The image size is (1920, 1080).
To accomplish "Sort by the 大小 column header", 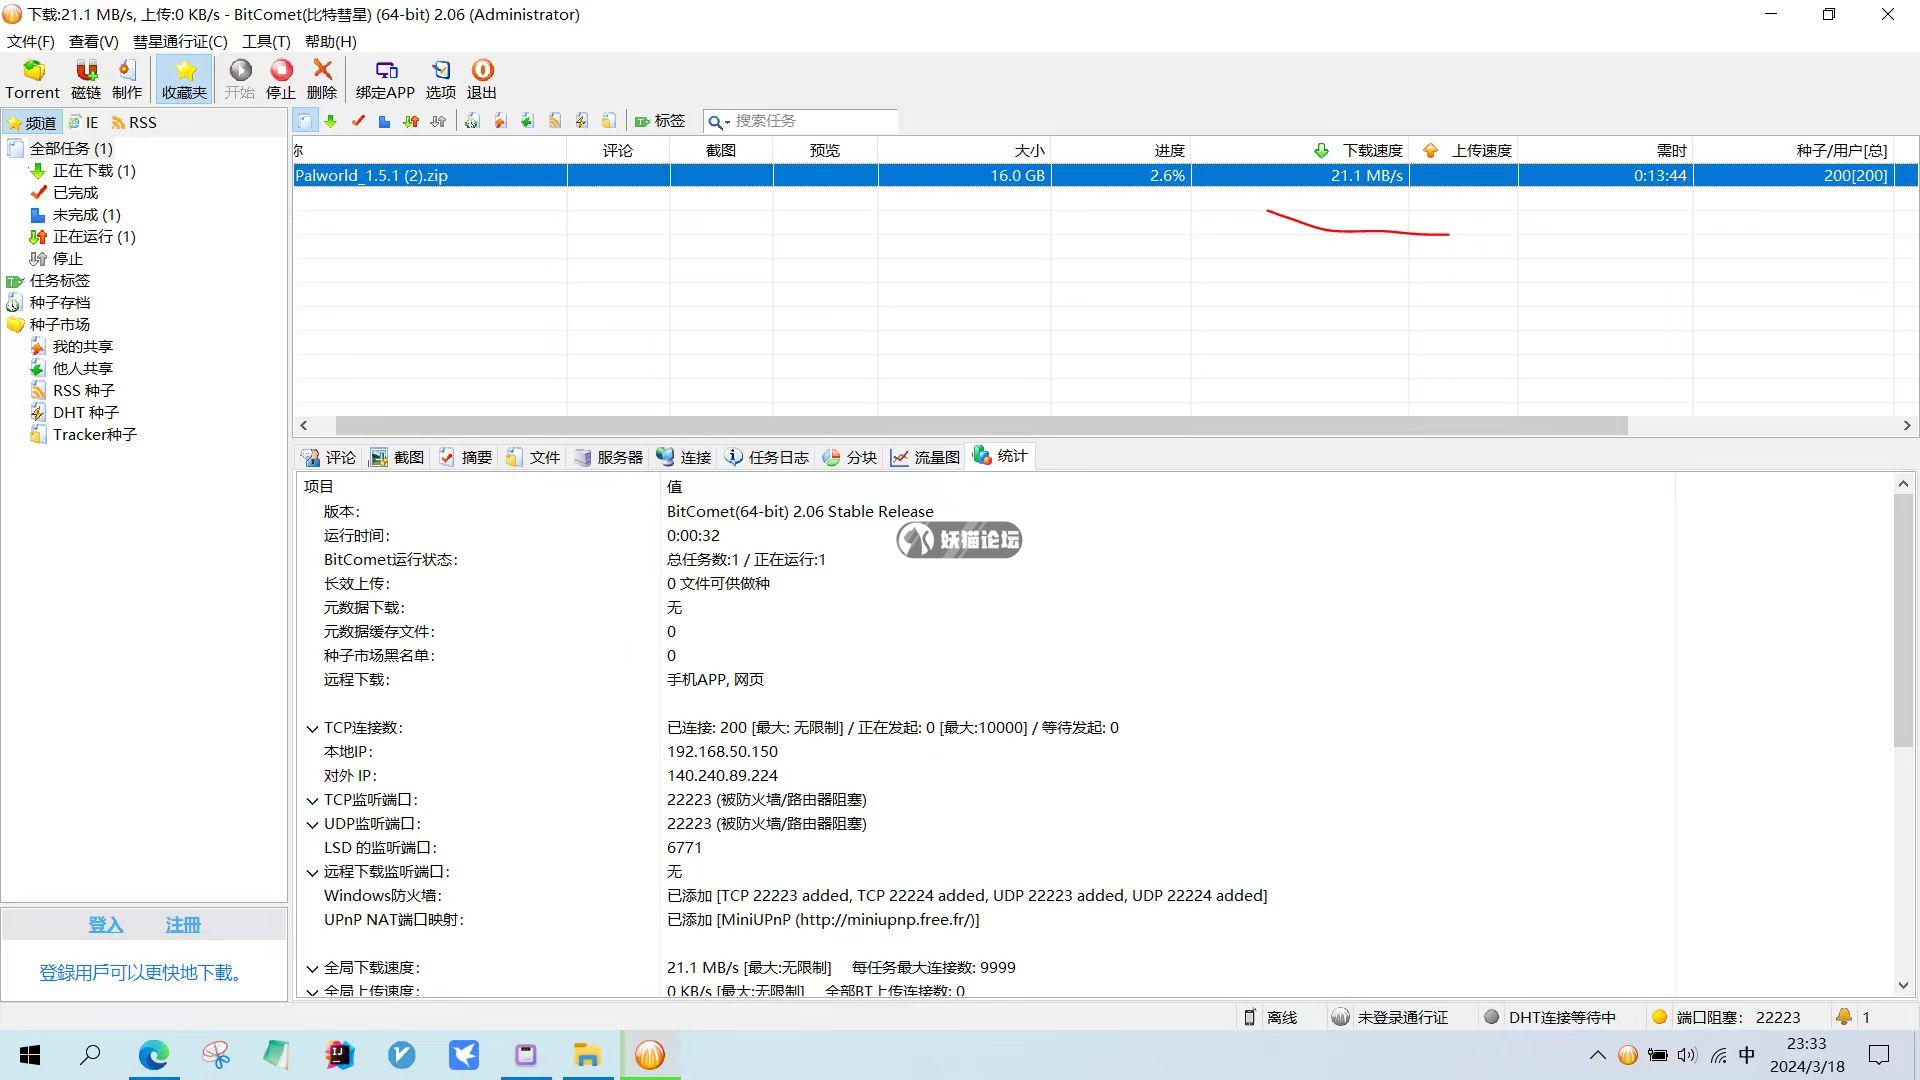I will tap(965, 150).
